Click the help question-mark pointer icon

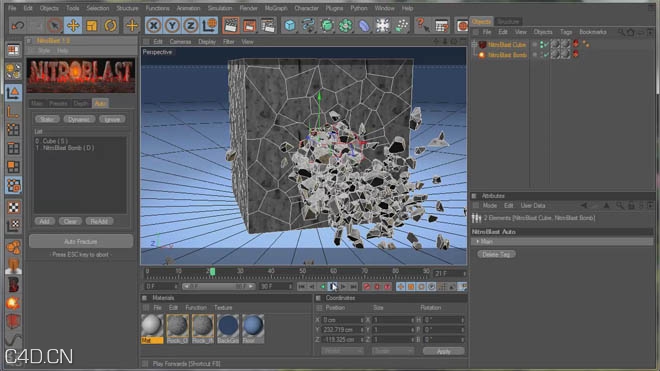click(422, 26)
